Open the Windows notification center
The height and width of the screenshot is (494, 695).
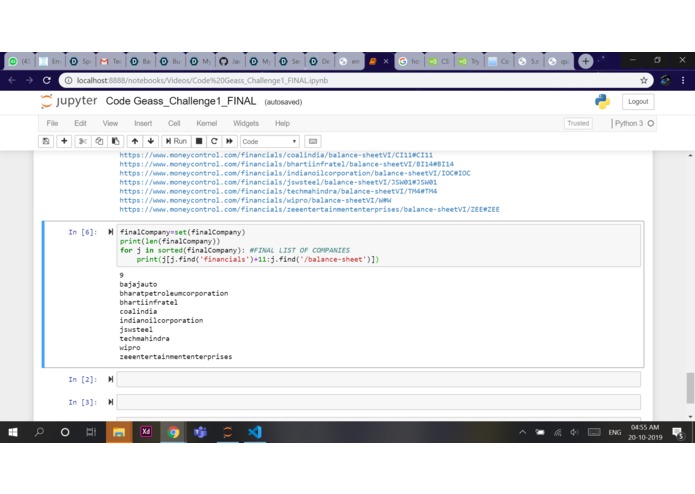[678, 432]
